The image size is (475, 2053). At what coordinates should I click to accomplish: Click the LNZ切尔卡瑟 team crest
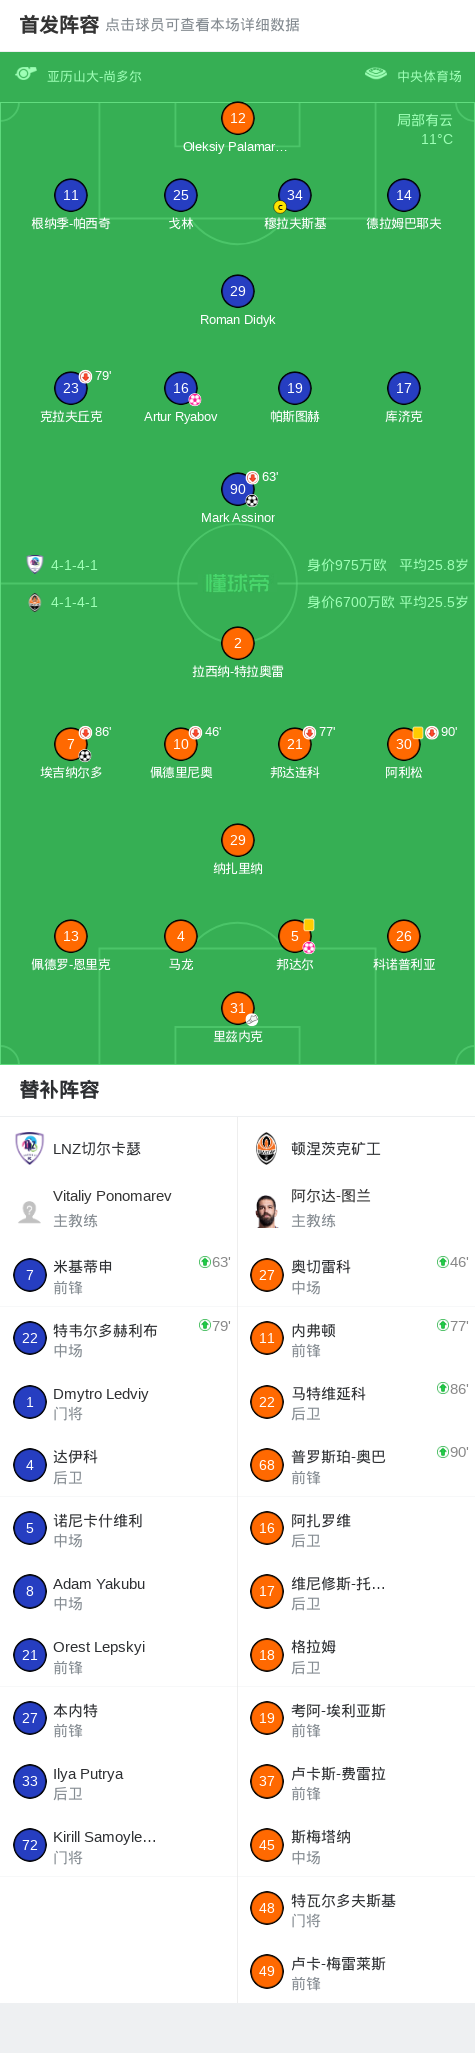tap(30, 1149)
